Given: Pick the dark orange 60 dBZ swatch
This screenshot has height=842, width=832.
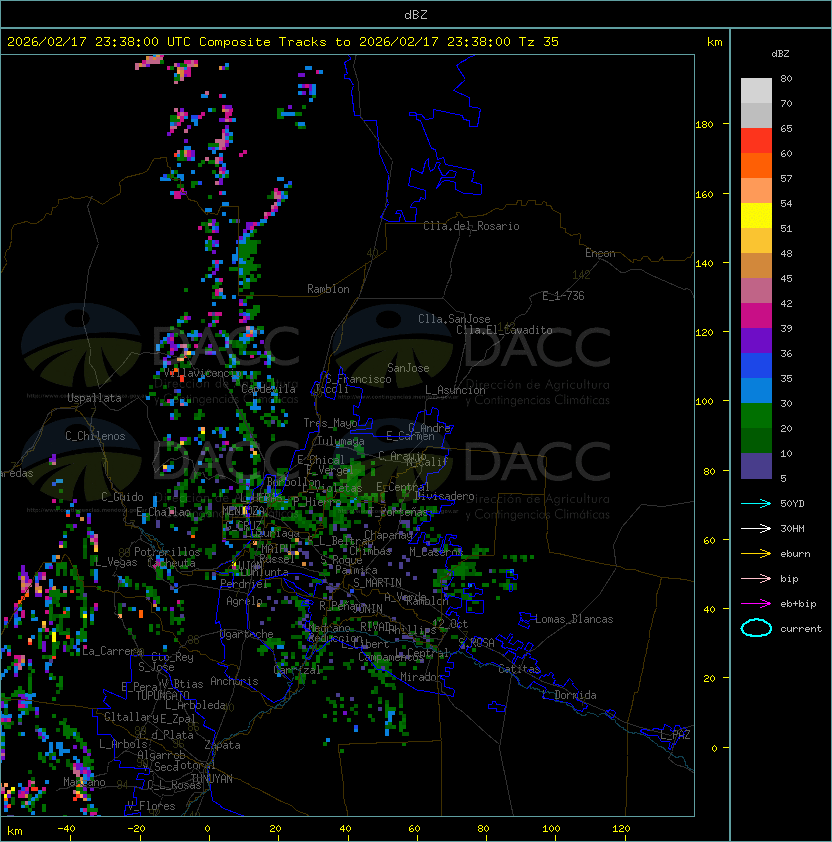Looking at the screenshot, I should pos(756,166).
